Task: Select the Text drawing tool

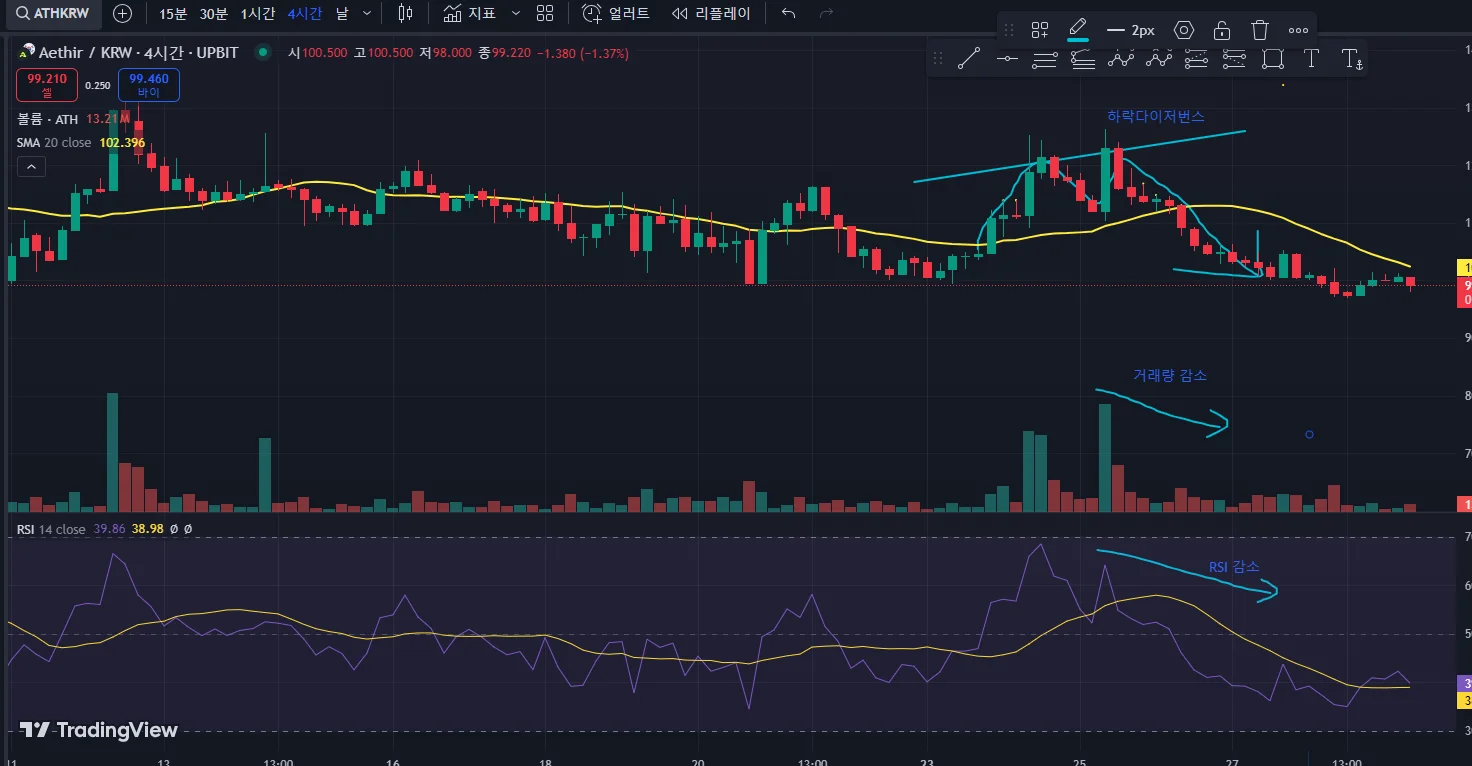Action: tap(1312, 59)
